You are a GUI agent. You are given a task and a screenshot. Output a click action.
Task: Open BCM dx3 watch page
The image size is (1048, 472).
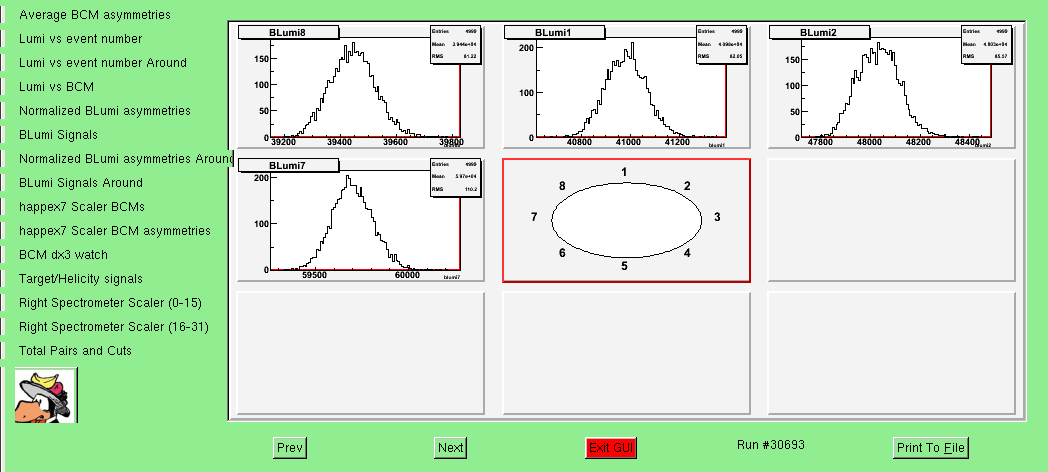63,255
